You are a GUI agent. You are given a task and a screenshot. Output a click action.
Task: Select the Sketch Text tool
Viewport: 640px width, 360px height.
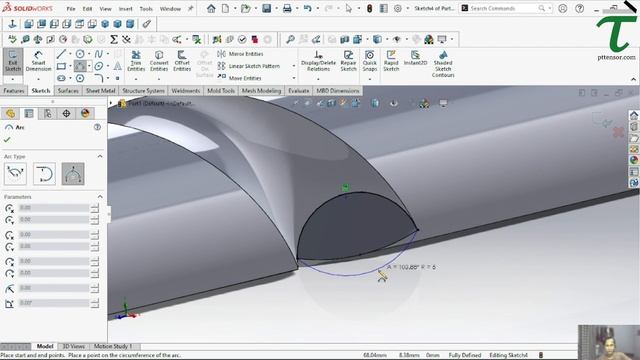coord(118,66)
